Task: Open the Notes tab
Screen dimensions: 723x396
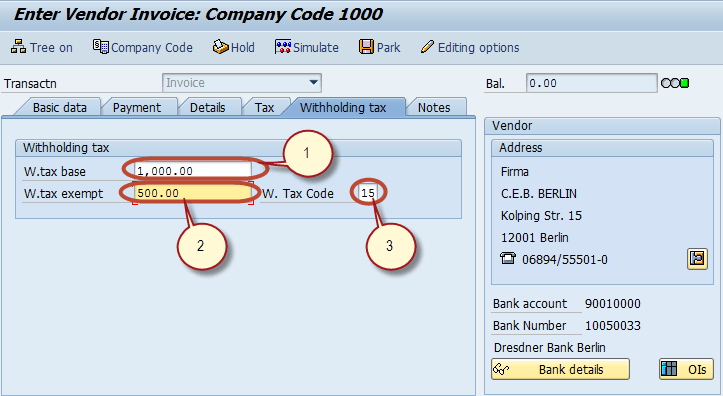Action: pos(434,107)
